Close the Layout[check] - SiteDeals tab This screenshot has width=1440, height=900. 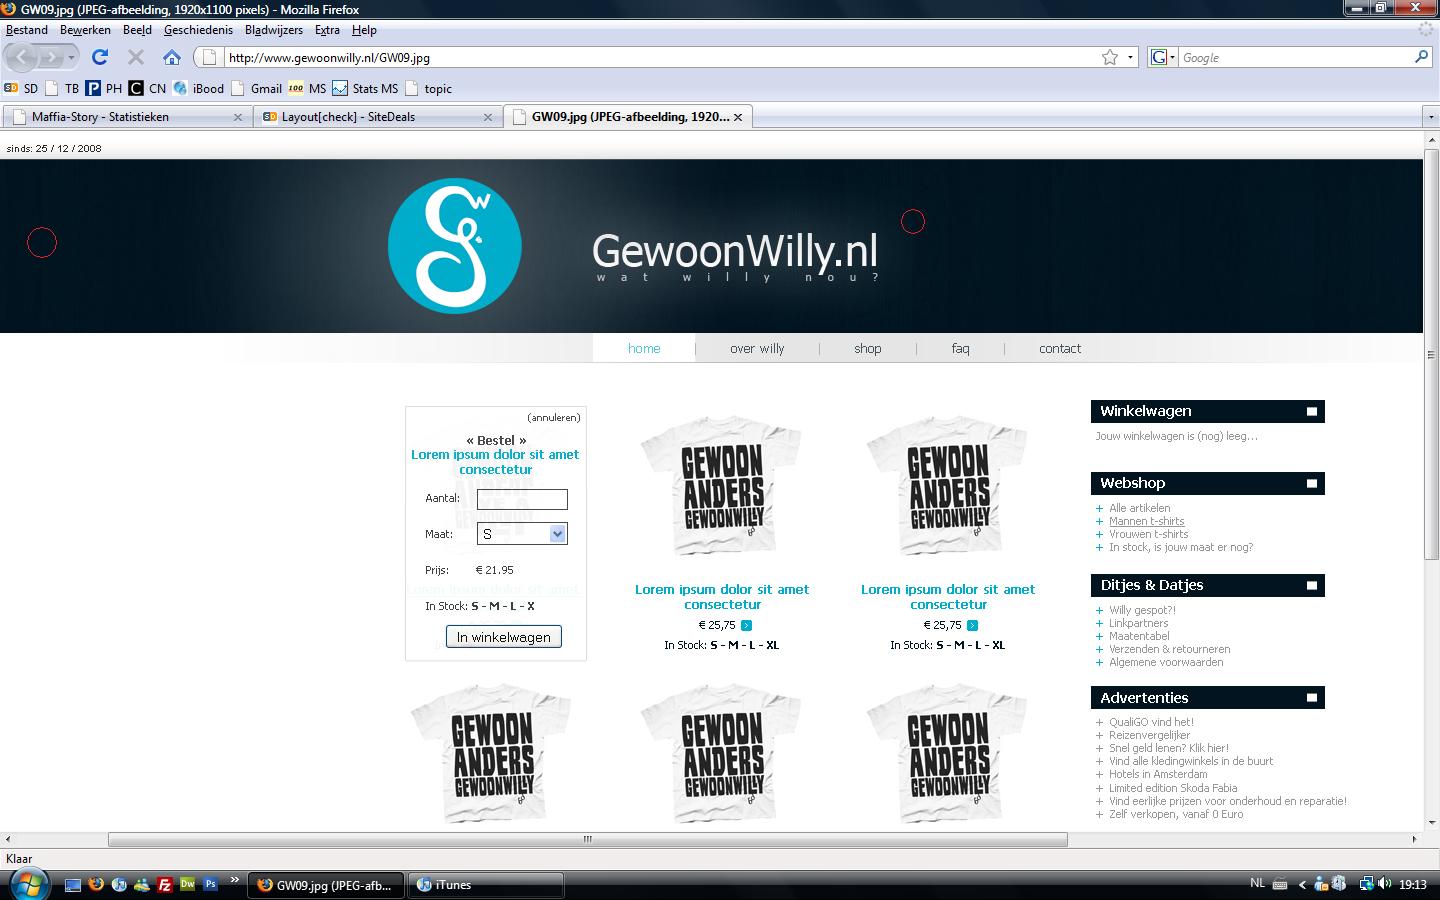click(488, 117)
